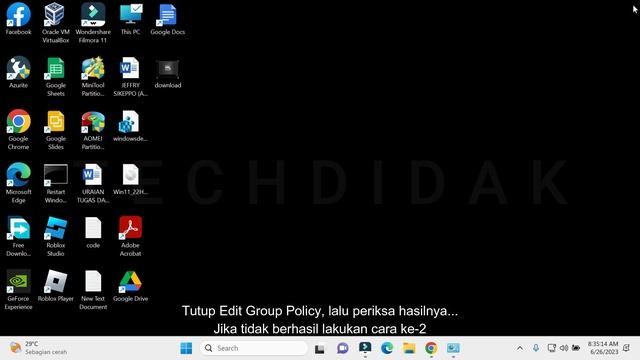The height and width of the screenshot is (360, 640).
Task: Select the Win11_22H... disc image file
Action: point(131,180)
